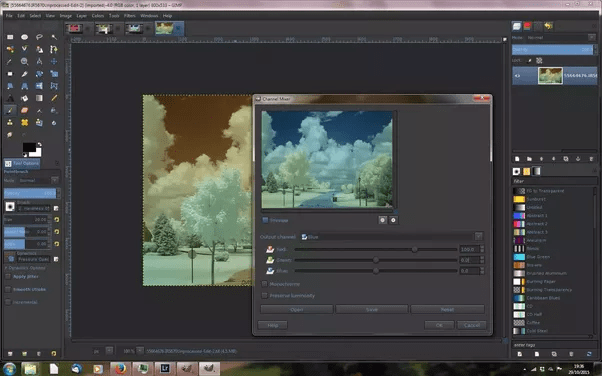This screenshot has height=376, width=602.
Task: Click Cancel in the Channel Mixer dialog
Action: tap(471, 325)
